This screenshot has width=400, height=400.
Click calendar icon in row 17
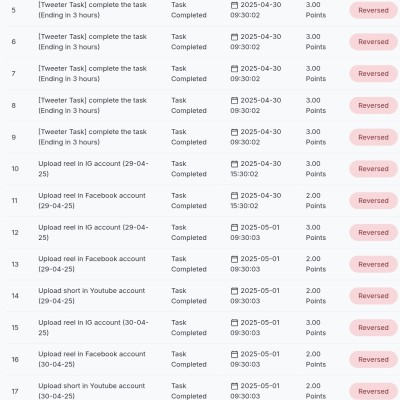click(x=234, y=386)
